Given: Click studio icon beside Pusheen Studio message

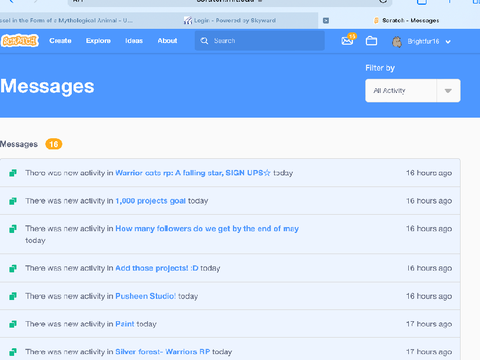Looking at the screenshot, I should [x=13, y=296].
